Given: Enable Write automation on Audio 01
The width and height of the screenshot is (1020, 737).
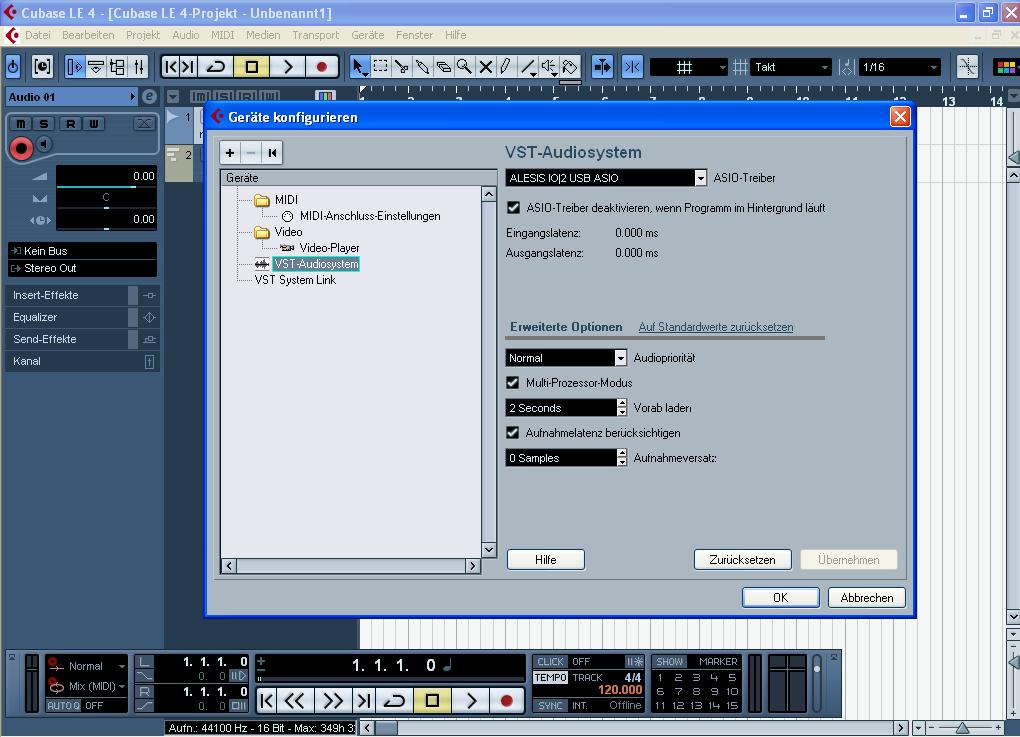Looking at the screenshot, I should pos(94,124).
